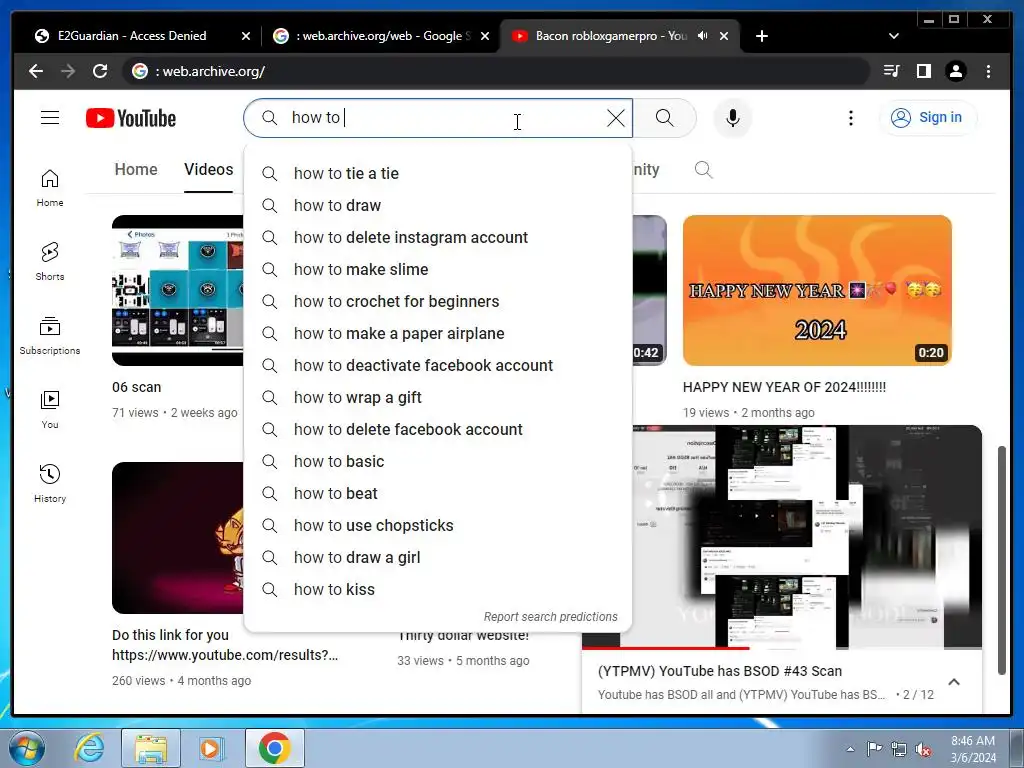Select the channel Videos tab
The width and height of the screenshot is (1024, 768).
click(x=208, y=170)
